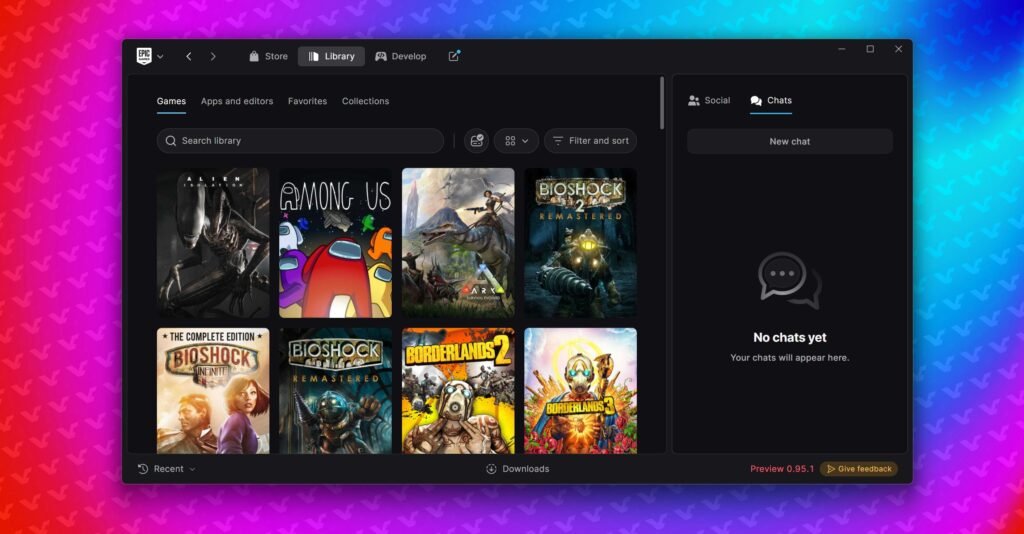Viewport: 1024px width, 534px height.
Task: Go back with the left arrow
Action: pos(189,57)
